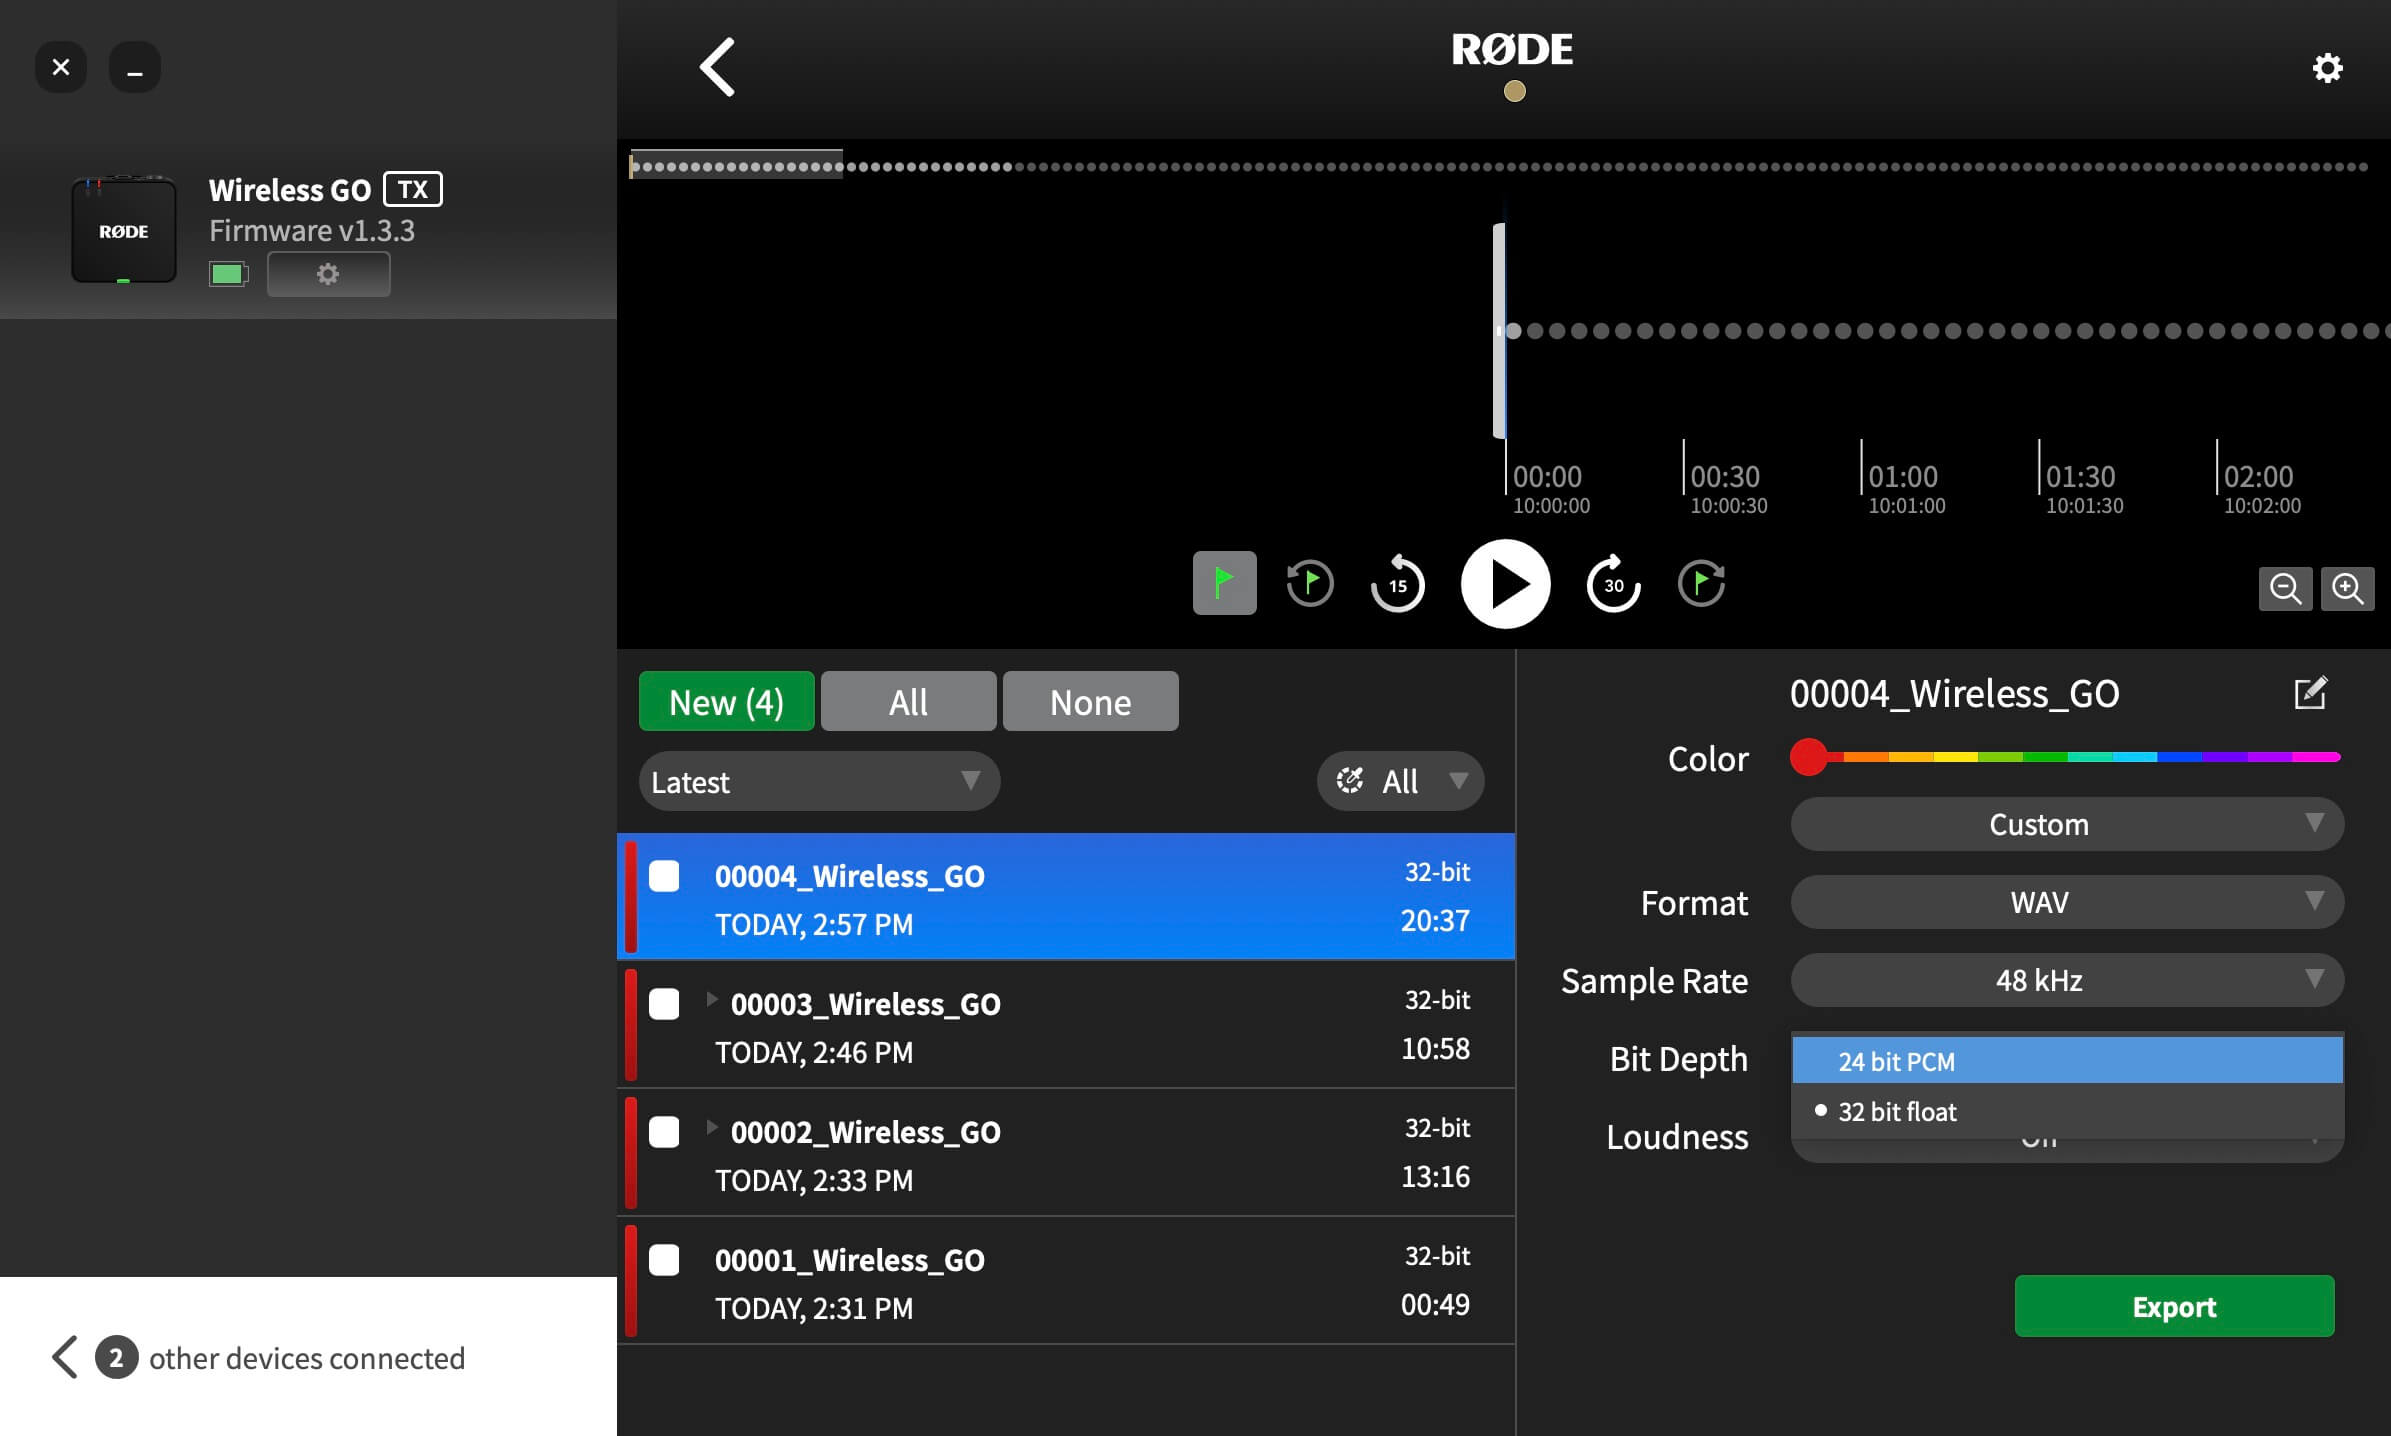Skip forward 30 seconds
Viewport: 2391px width, 1436px height.
click(x=1613, y=583)
